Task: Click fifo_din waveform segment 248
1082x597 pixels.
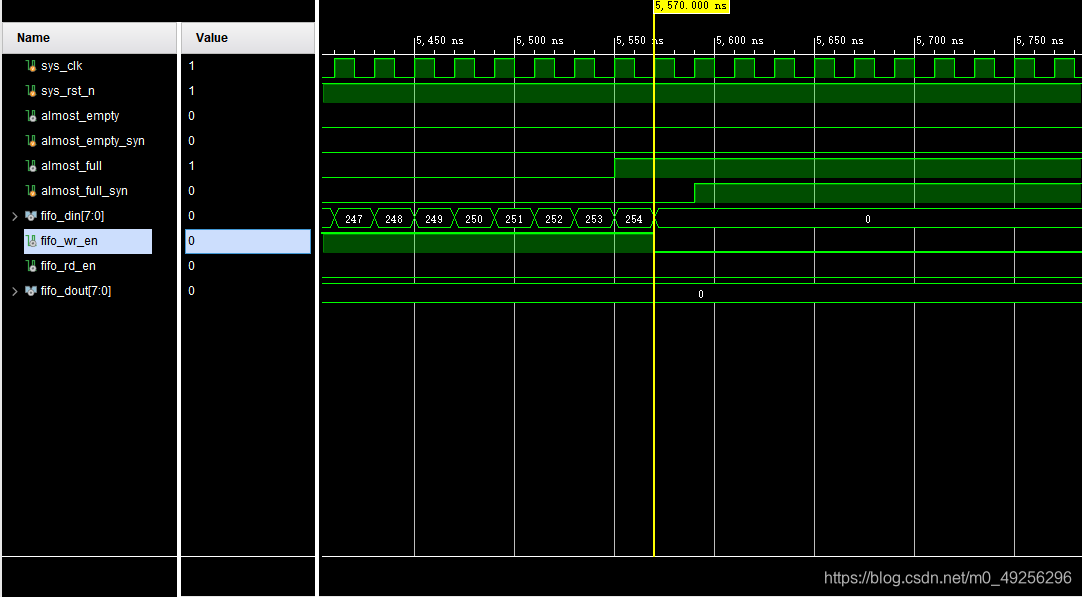Action: pos(394,219)
